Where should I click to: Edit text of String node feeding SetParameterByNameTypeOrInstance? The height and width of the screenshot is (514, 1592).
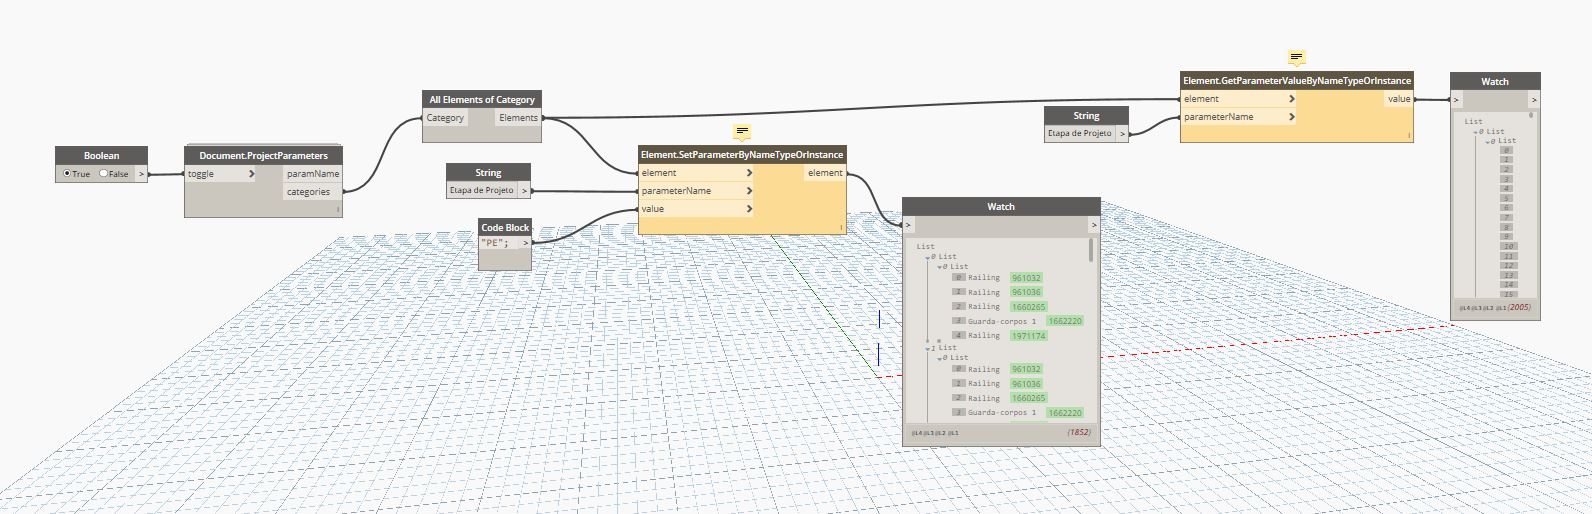(x=482, y=190)
